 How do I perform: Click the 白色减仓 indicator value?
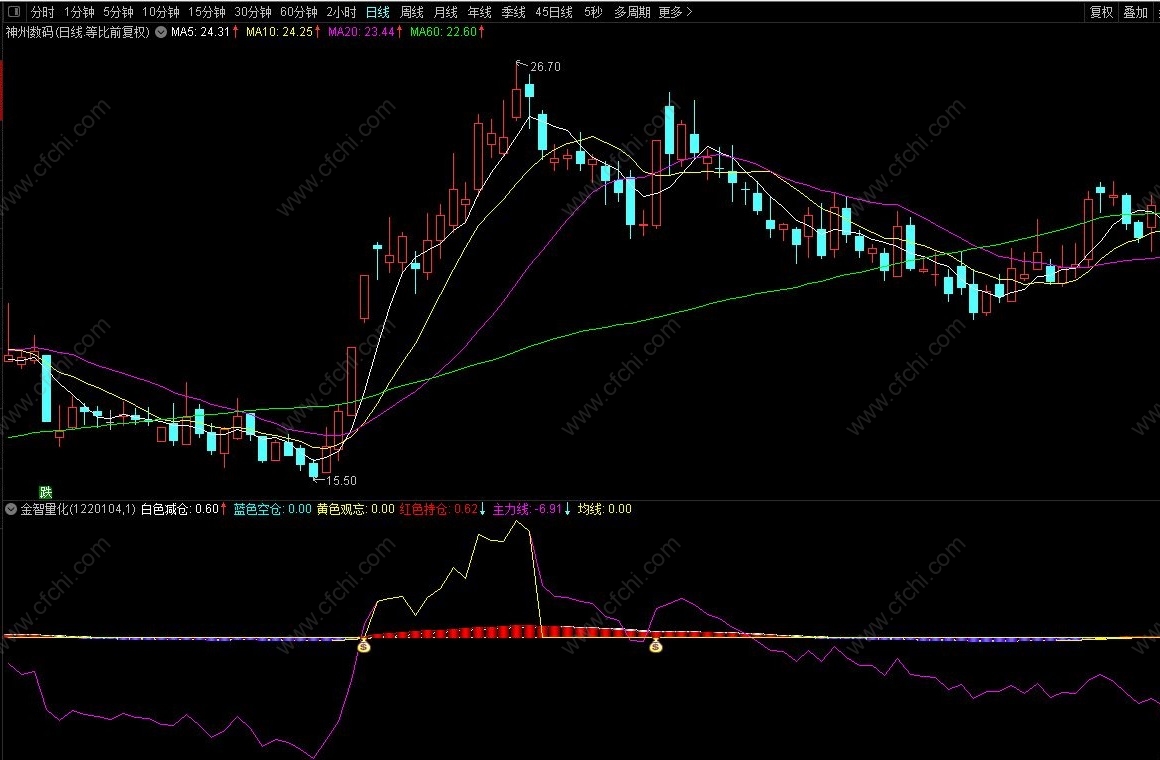click(x=183, y=509)
